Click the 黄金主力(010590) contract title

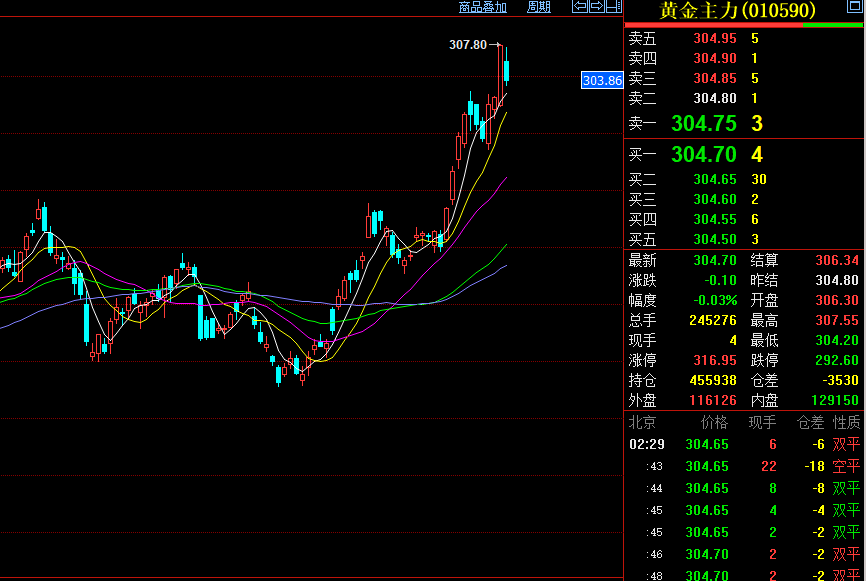click(x=737, y=10)
